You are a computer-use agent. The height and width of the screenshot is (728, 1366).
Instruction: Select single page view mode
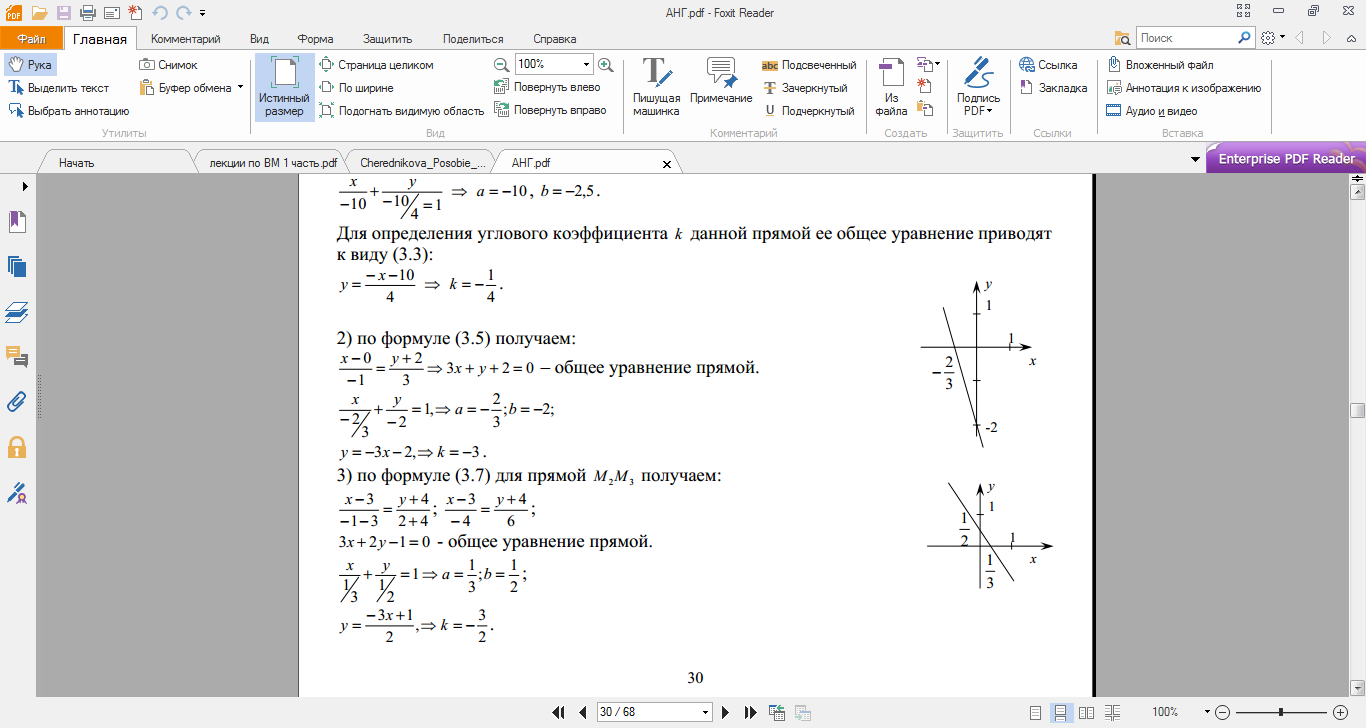[1035, 712]
